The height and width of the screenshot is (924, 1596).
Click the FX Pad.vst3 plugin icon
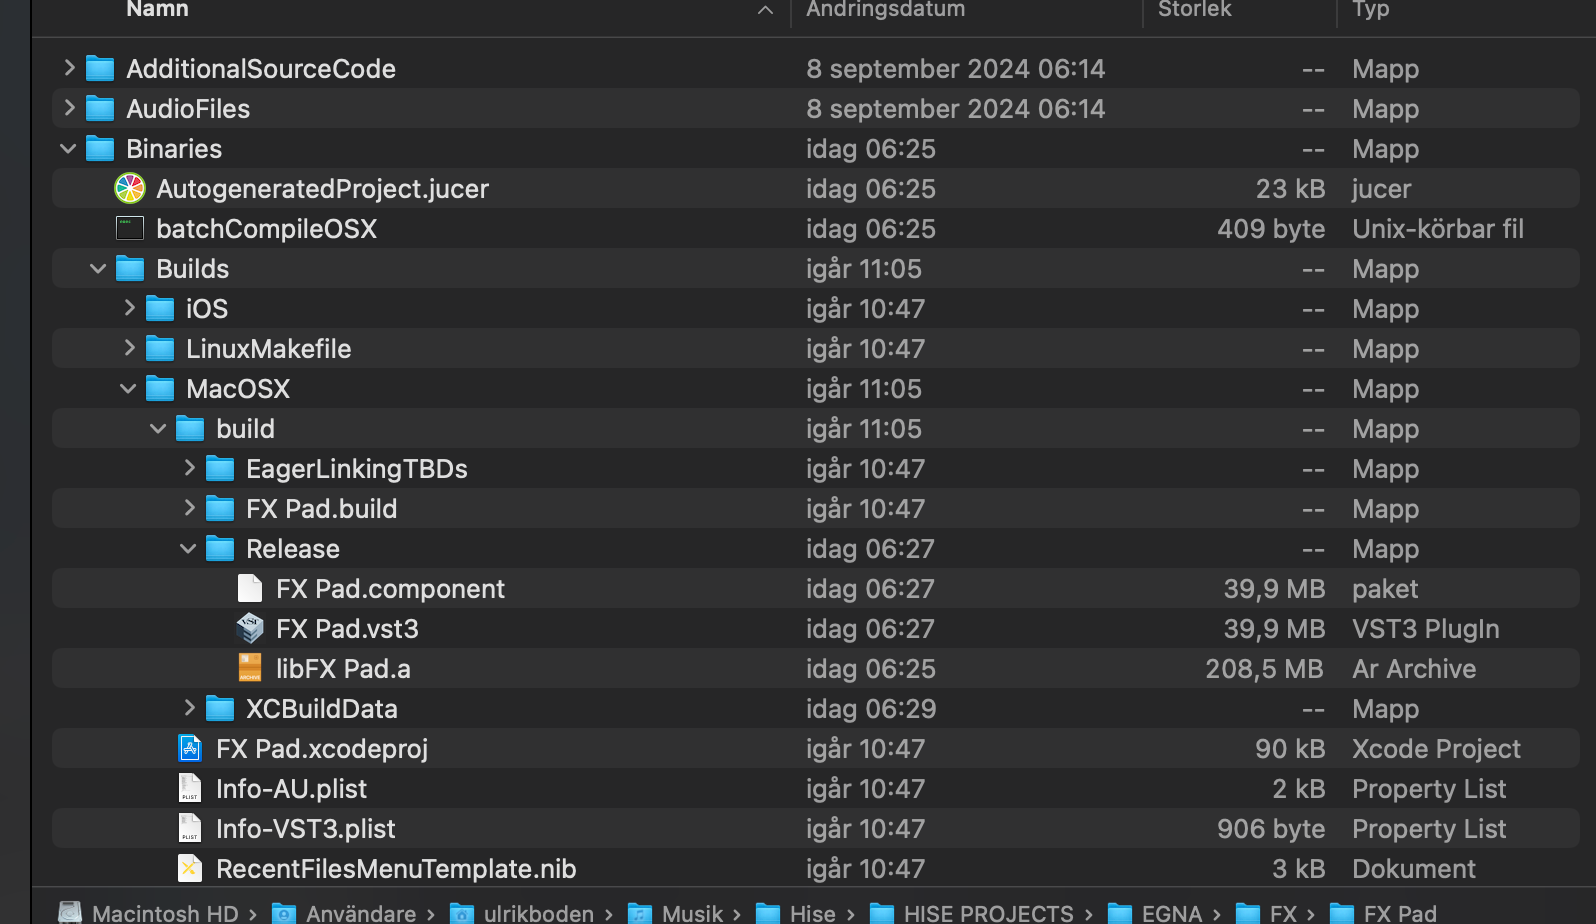(x=250, y=628)
